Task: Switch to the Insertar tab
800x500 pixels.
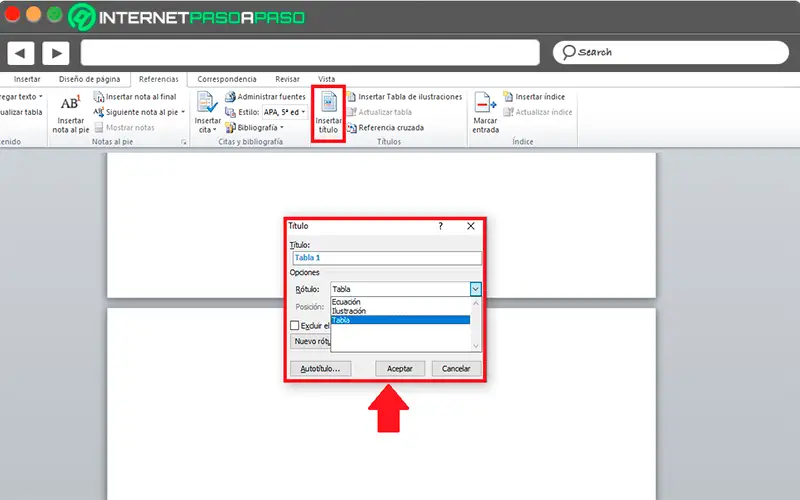Action: 27,79
